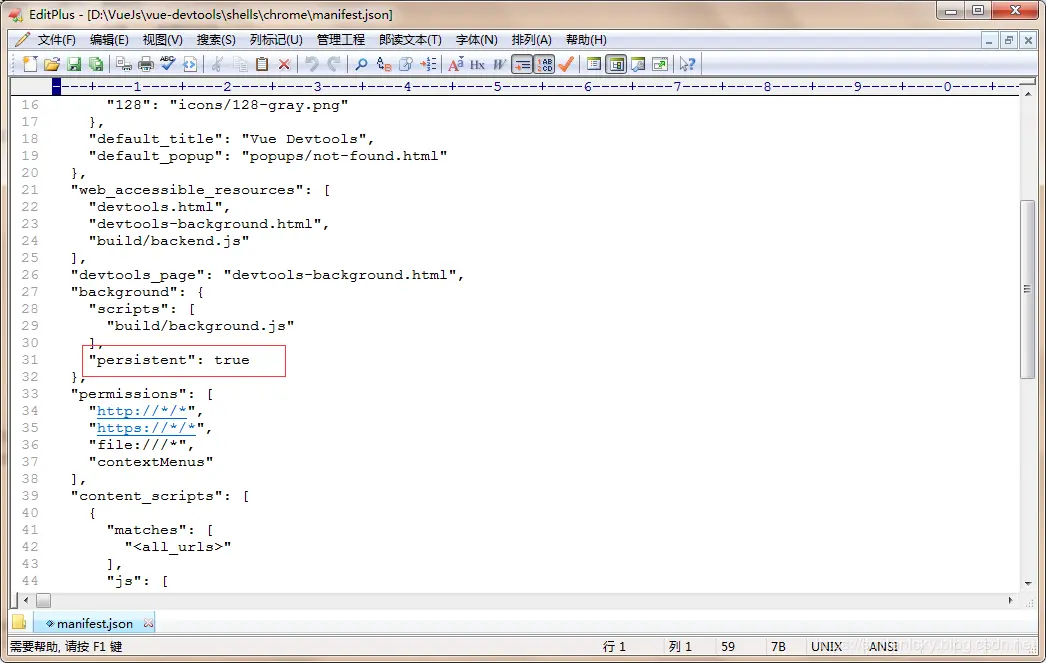
Task: Click UNIX in status bar
Action: point(826,646)
